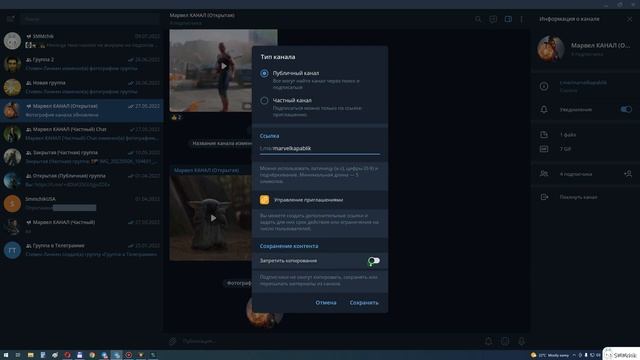Image resolution: width=640 pixels, height=360 pixels.
Task: Click the attachment paperclip icon
Action: [173, 341]
